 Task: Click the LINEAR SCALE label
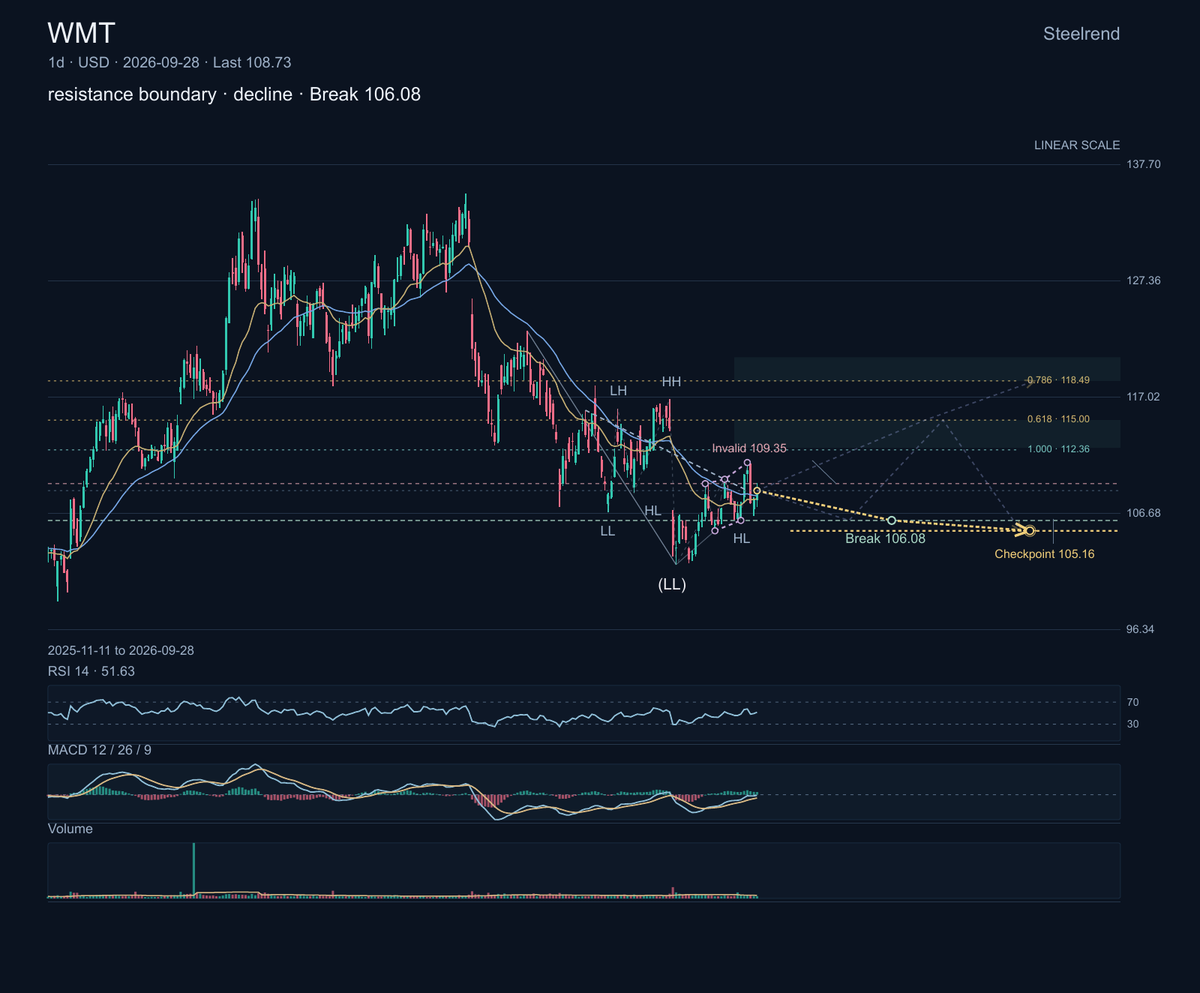point(1077,145)
